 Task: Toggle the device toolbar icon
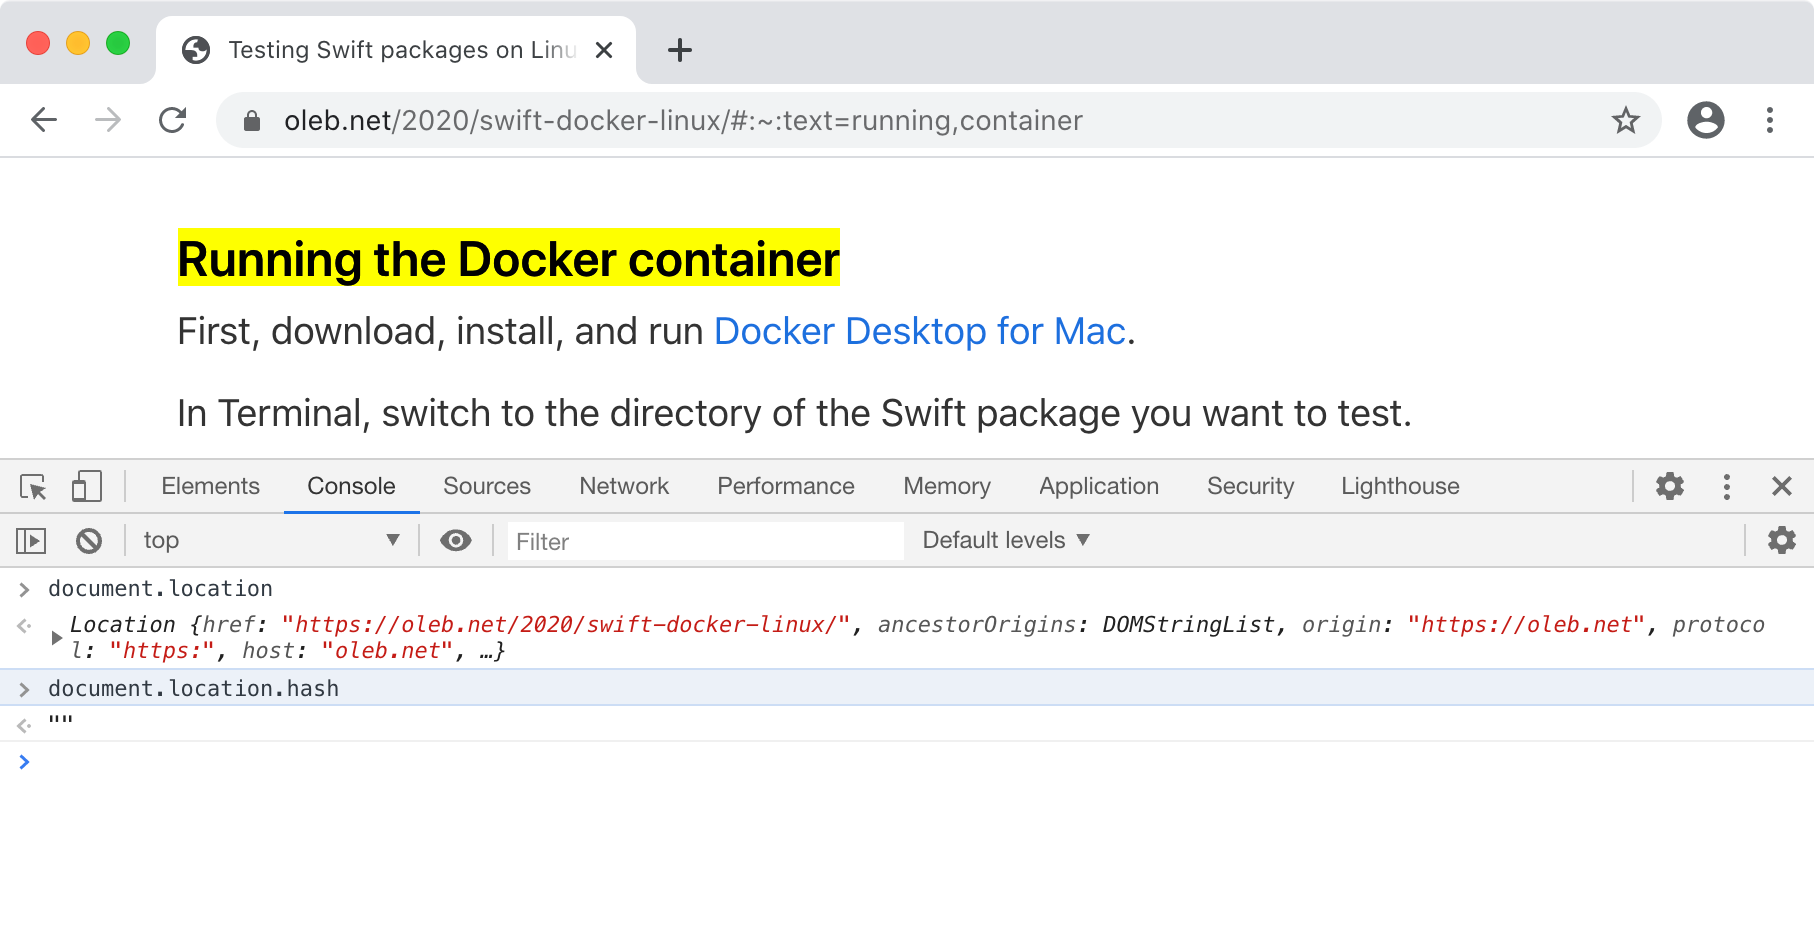tap(87, 487)
